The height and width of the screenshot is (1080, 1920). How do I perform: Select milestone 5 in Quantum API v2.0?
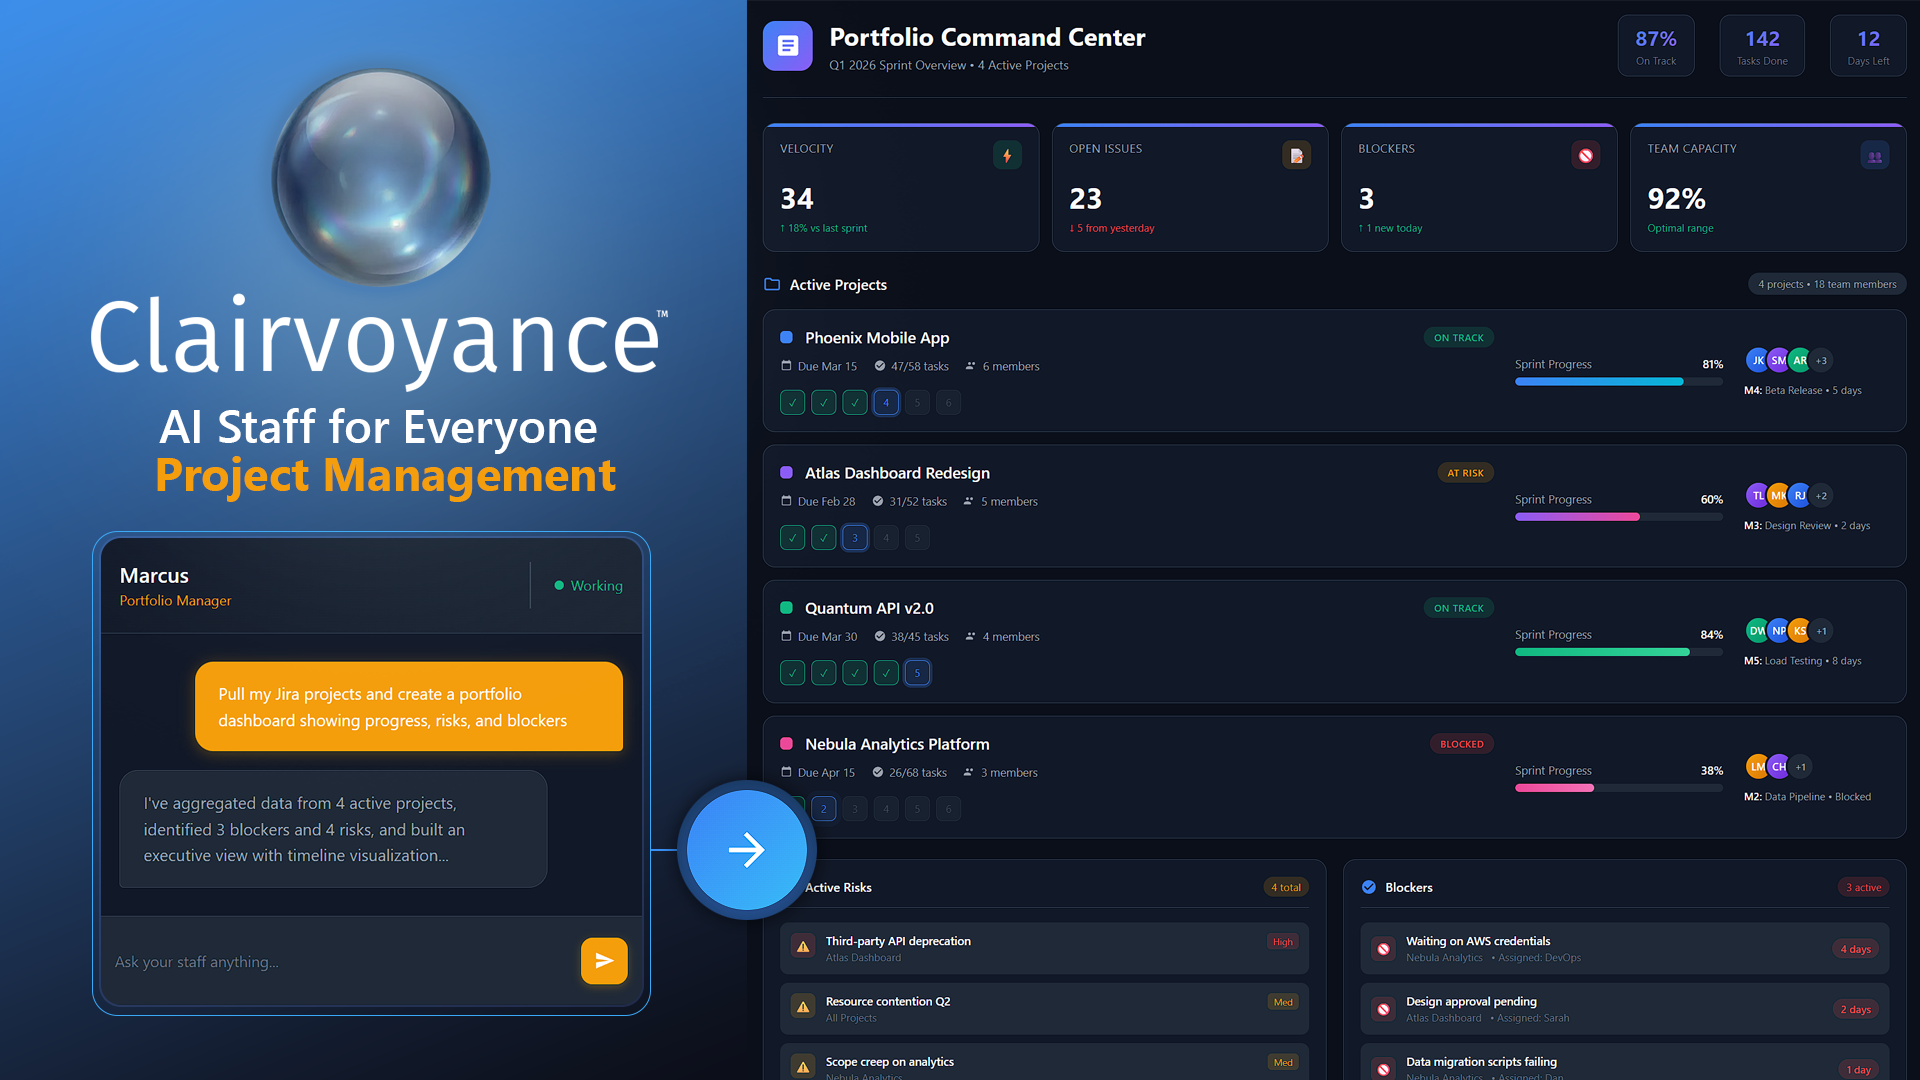[917, 673]
